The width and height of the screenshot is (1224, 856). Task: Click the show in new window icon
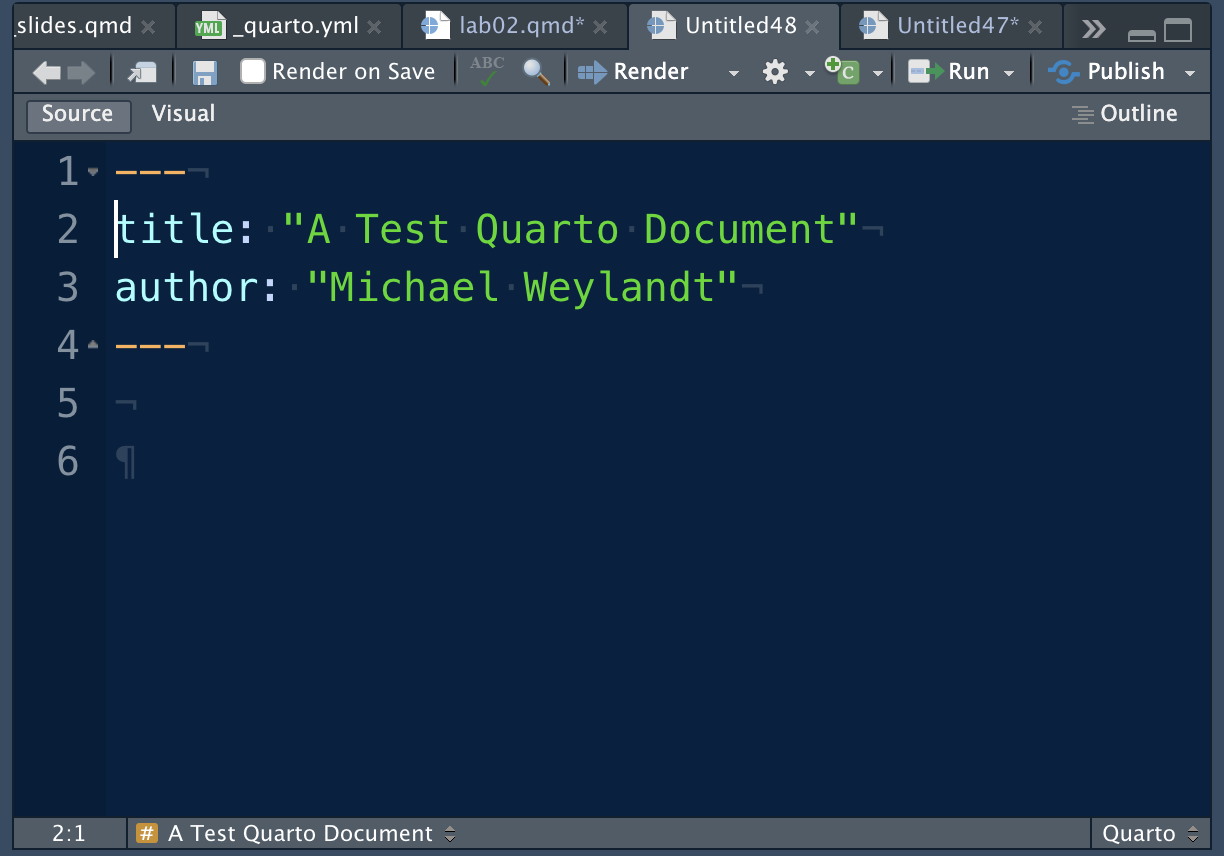point(142,72)
